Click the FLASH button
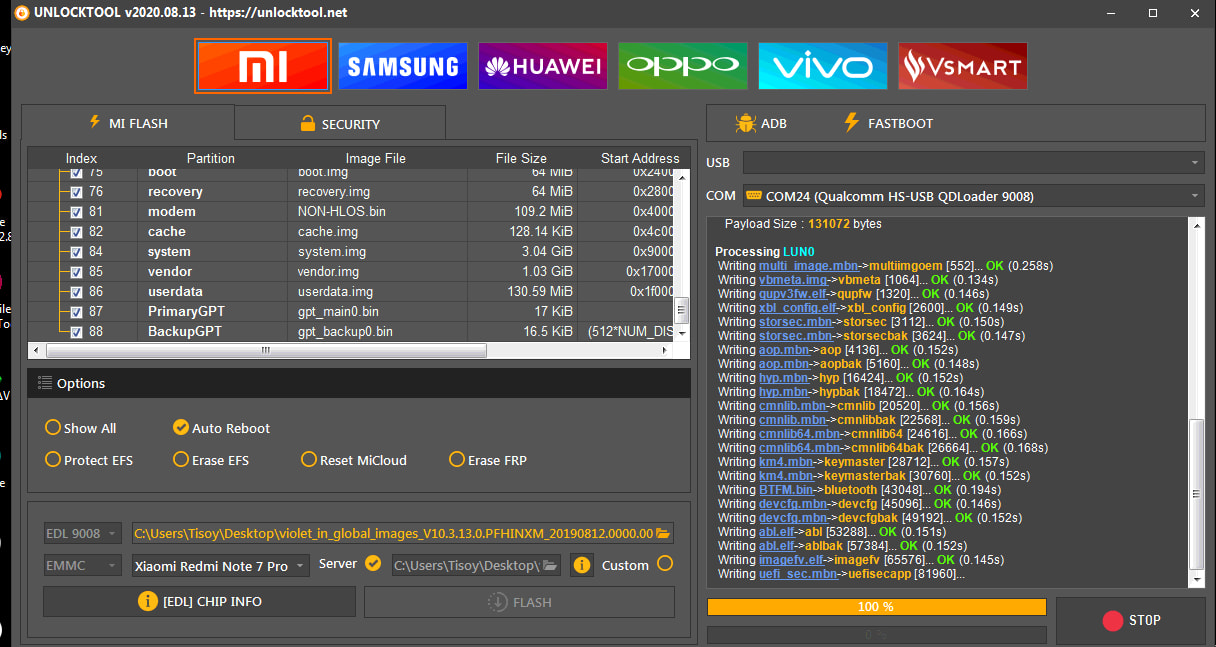 519,602
